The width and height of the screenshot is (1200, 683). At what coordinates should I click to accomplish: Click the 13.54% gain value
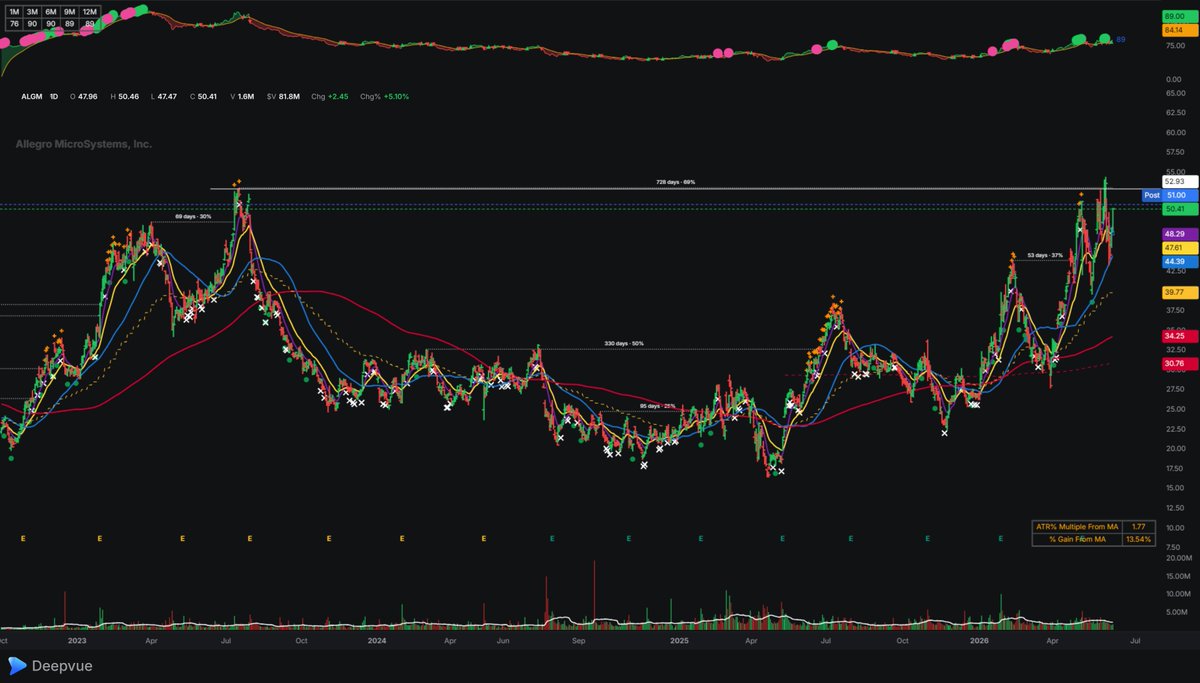pyautogui.click(x=1139, y=540)
